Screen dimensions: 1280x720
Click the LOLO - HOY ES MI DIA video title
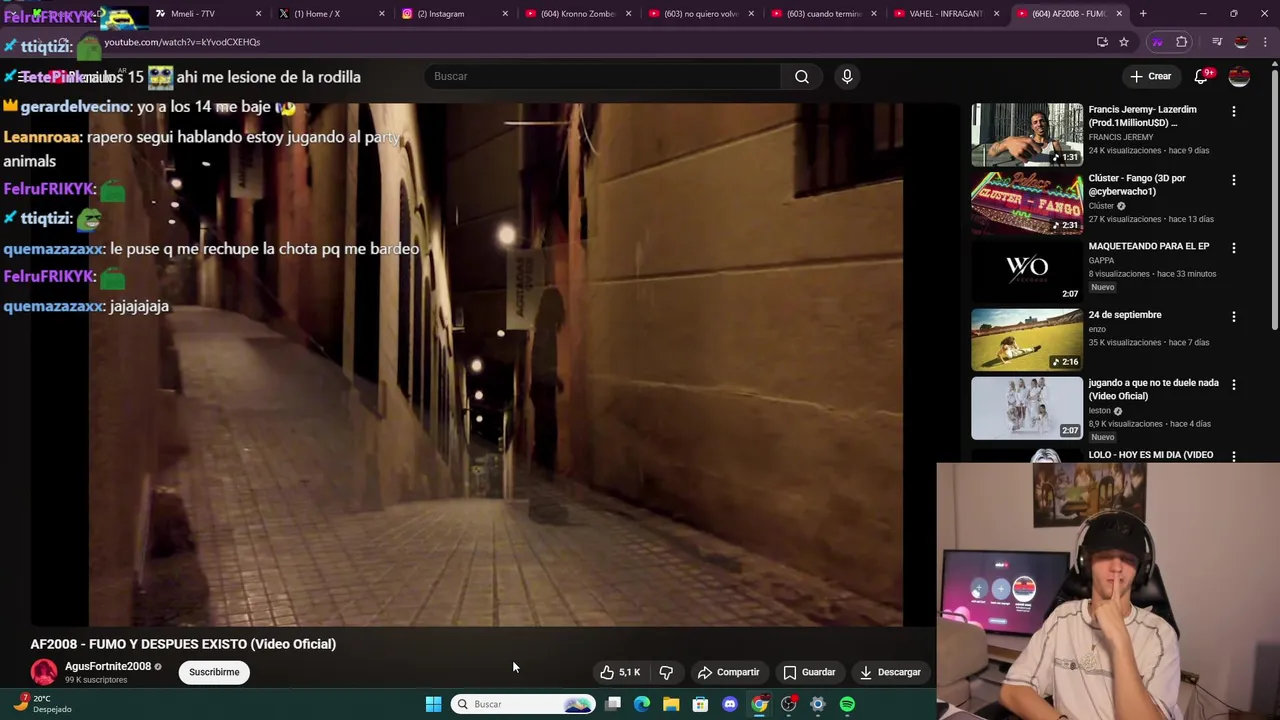1150,455
